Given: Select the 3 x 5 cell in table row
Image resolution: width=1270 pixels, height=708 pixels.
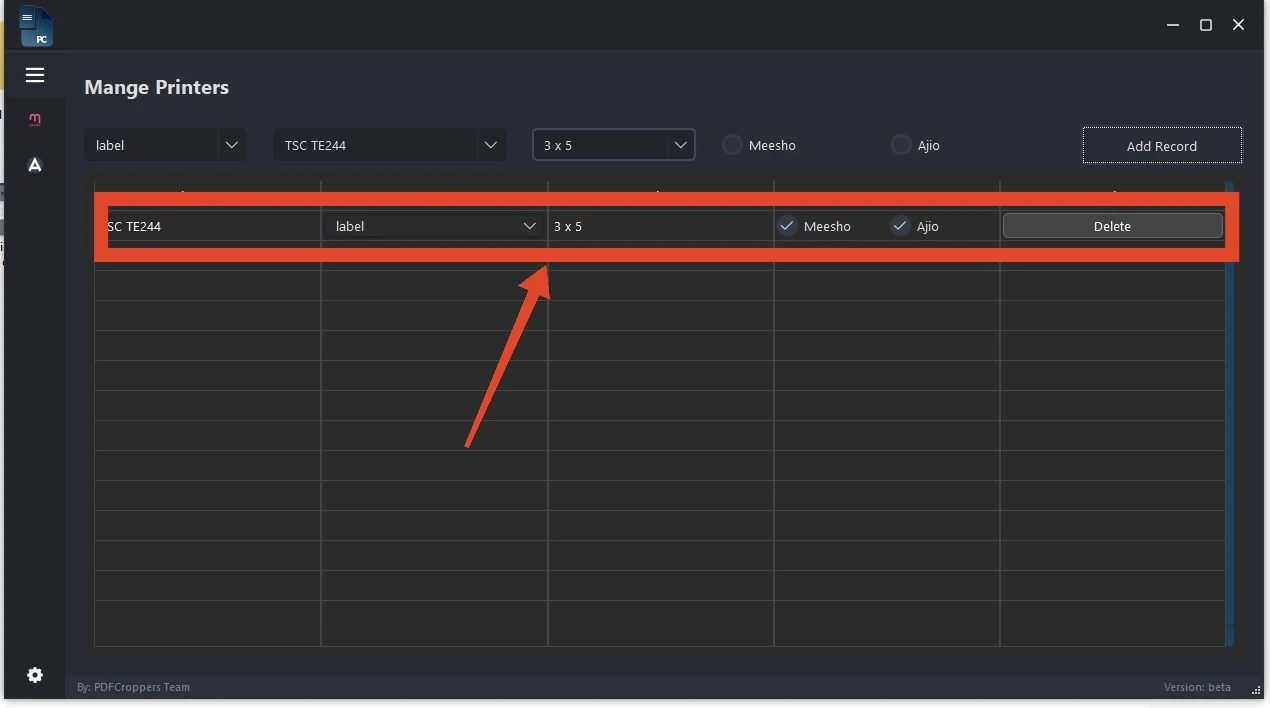Looking at the screenshot, I should pyautogui.click(x=660, y=226).
